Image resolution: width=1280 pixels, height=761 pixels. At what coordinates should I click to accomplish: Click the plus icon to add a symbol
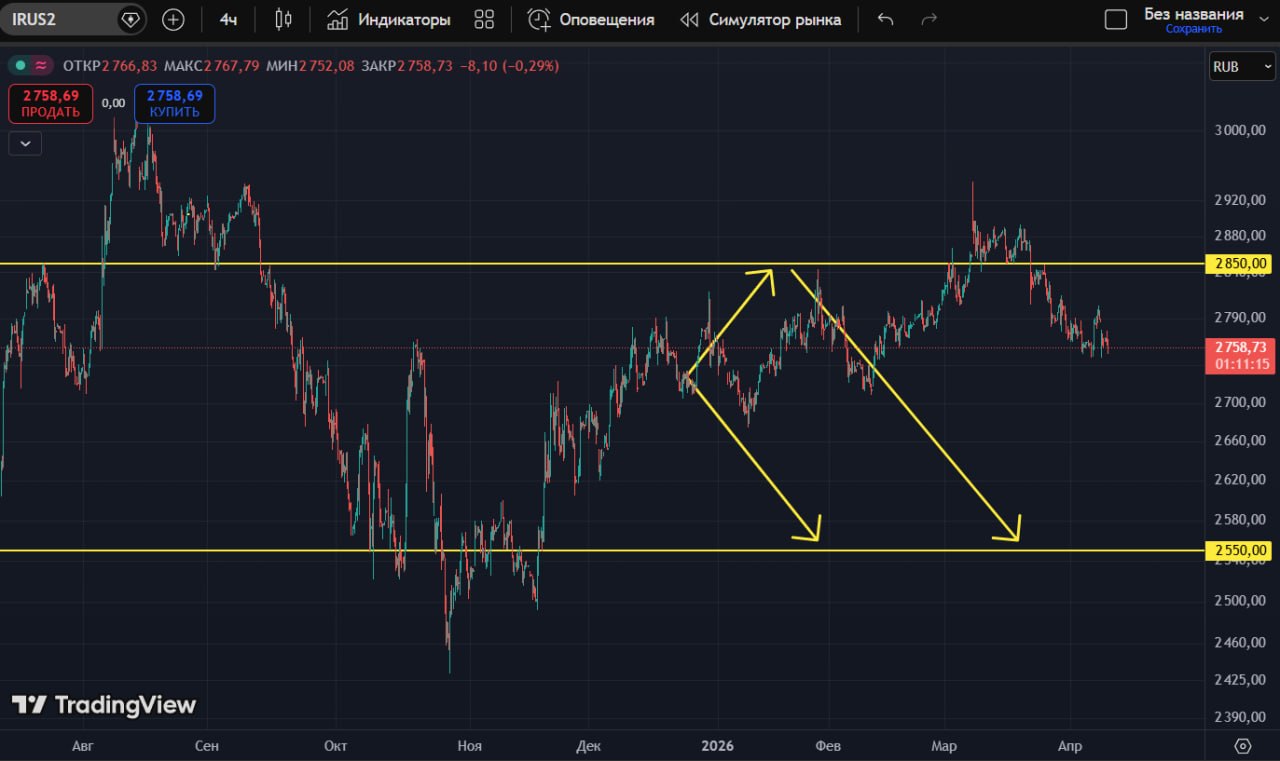click(x=173, y=19)
